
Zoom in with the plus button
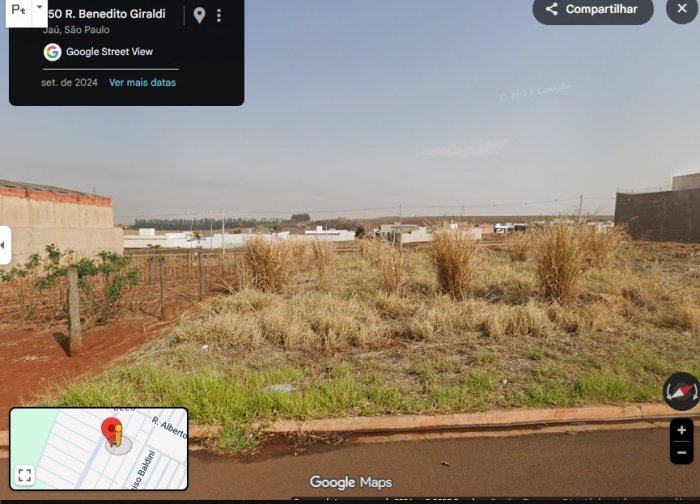point(681,430)
